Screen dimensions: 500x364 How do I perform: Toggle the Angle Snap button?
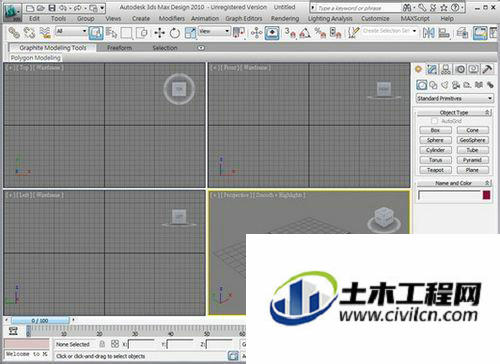305,33
